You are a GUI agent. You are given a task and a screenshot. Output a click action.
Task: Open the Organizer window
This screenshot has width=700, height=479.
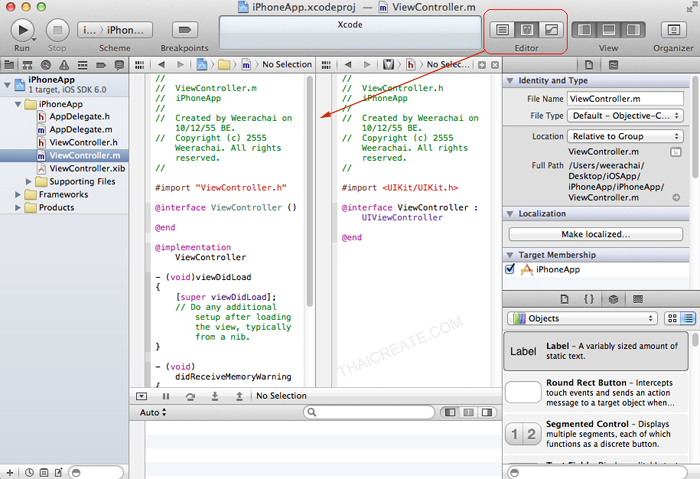(x=673, y=30)
